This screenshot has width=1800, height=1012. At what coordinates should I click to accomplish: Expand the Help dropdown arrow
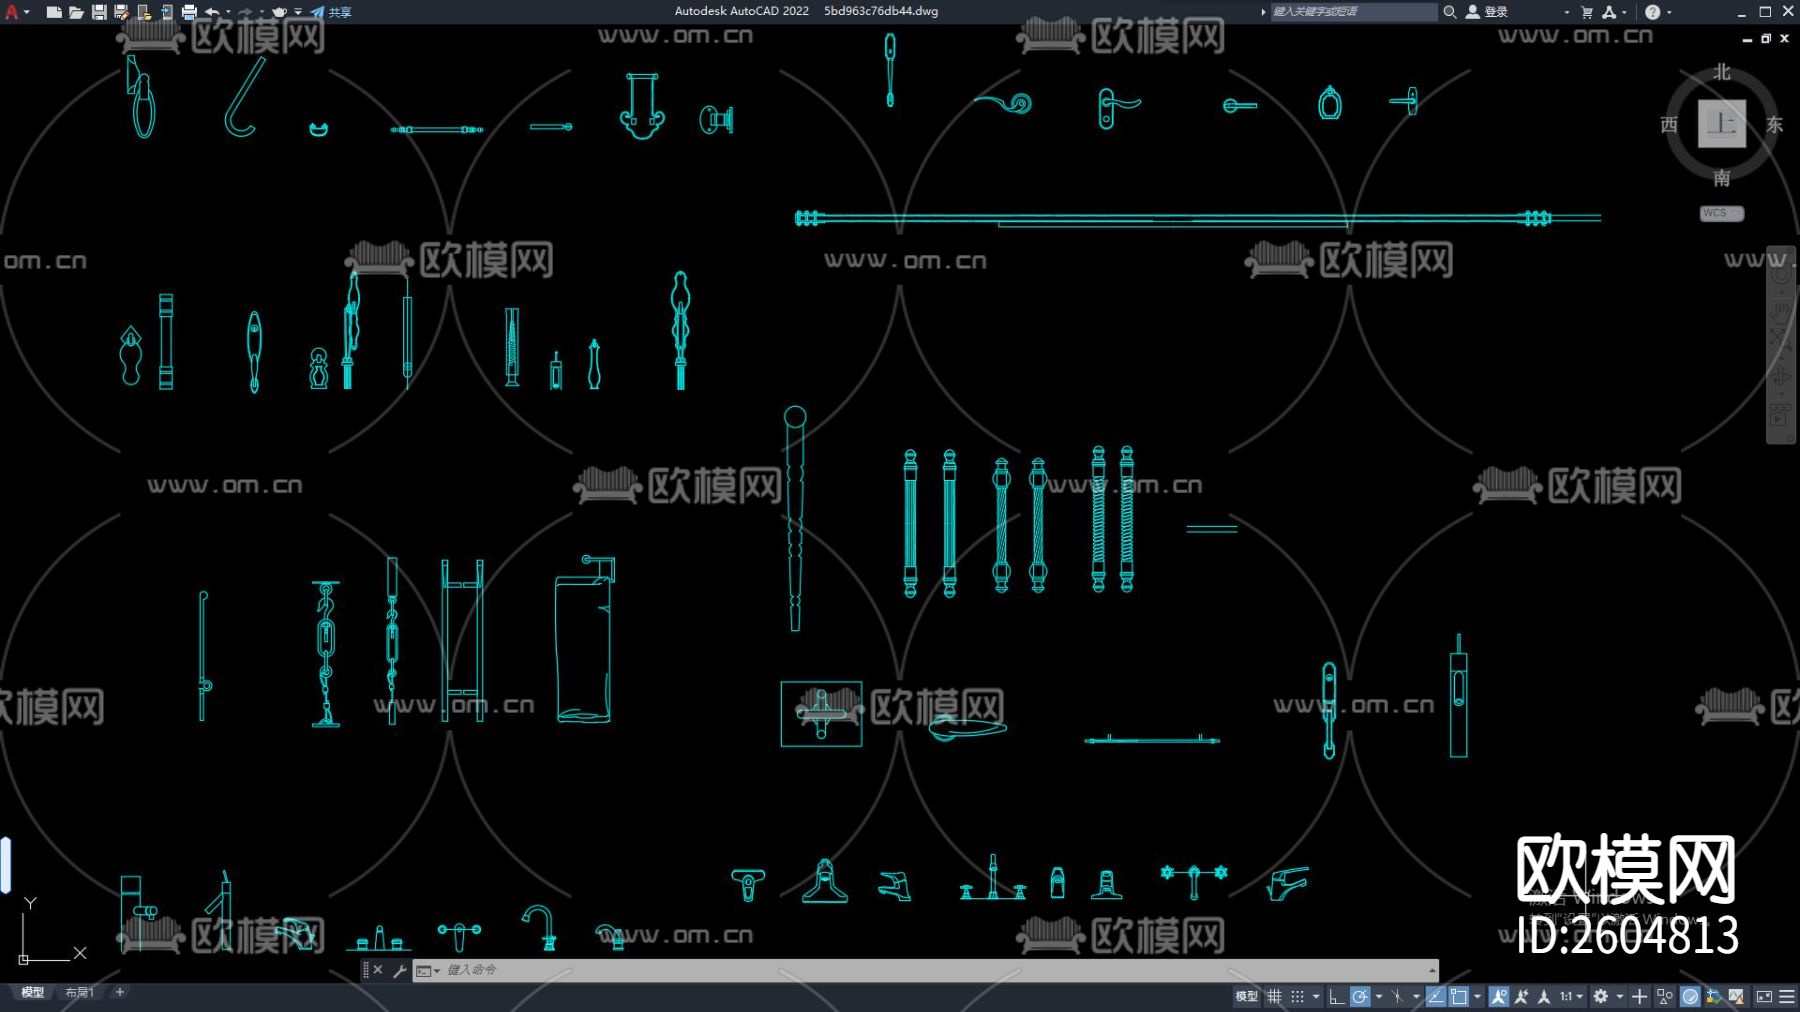pyautogui.click(x=1669, y=12)
